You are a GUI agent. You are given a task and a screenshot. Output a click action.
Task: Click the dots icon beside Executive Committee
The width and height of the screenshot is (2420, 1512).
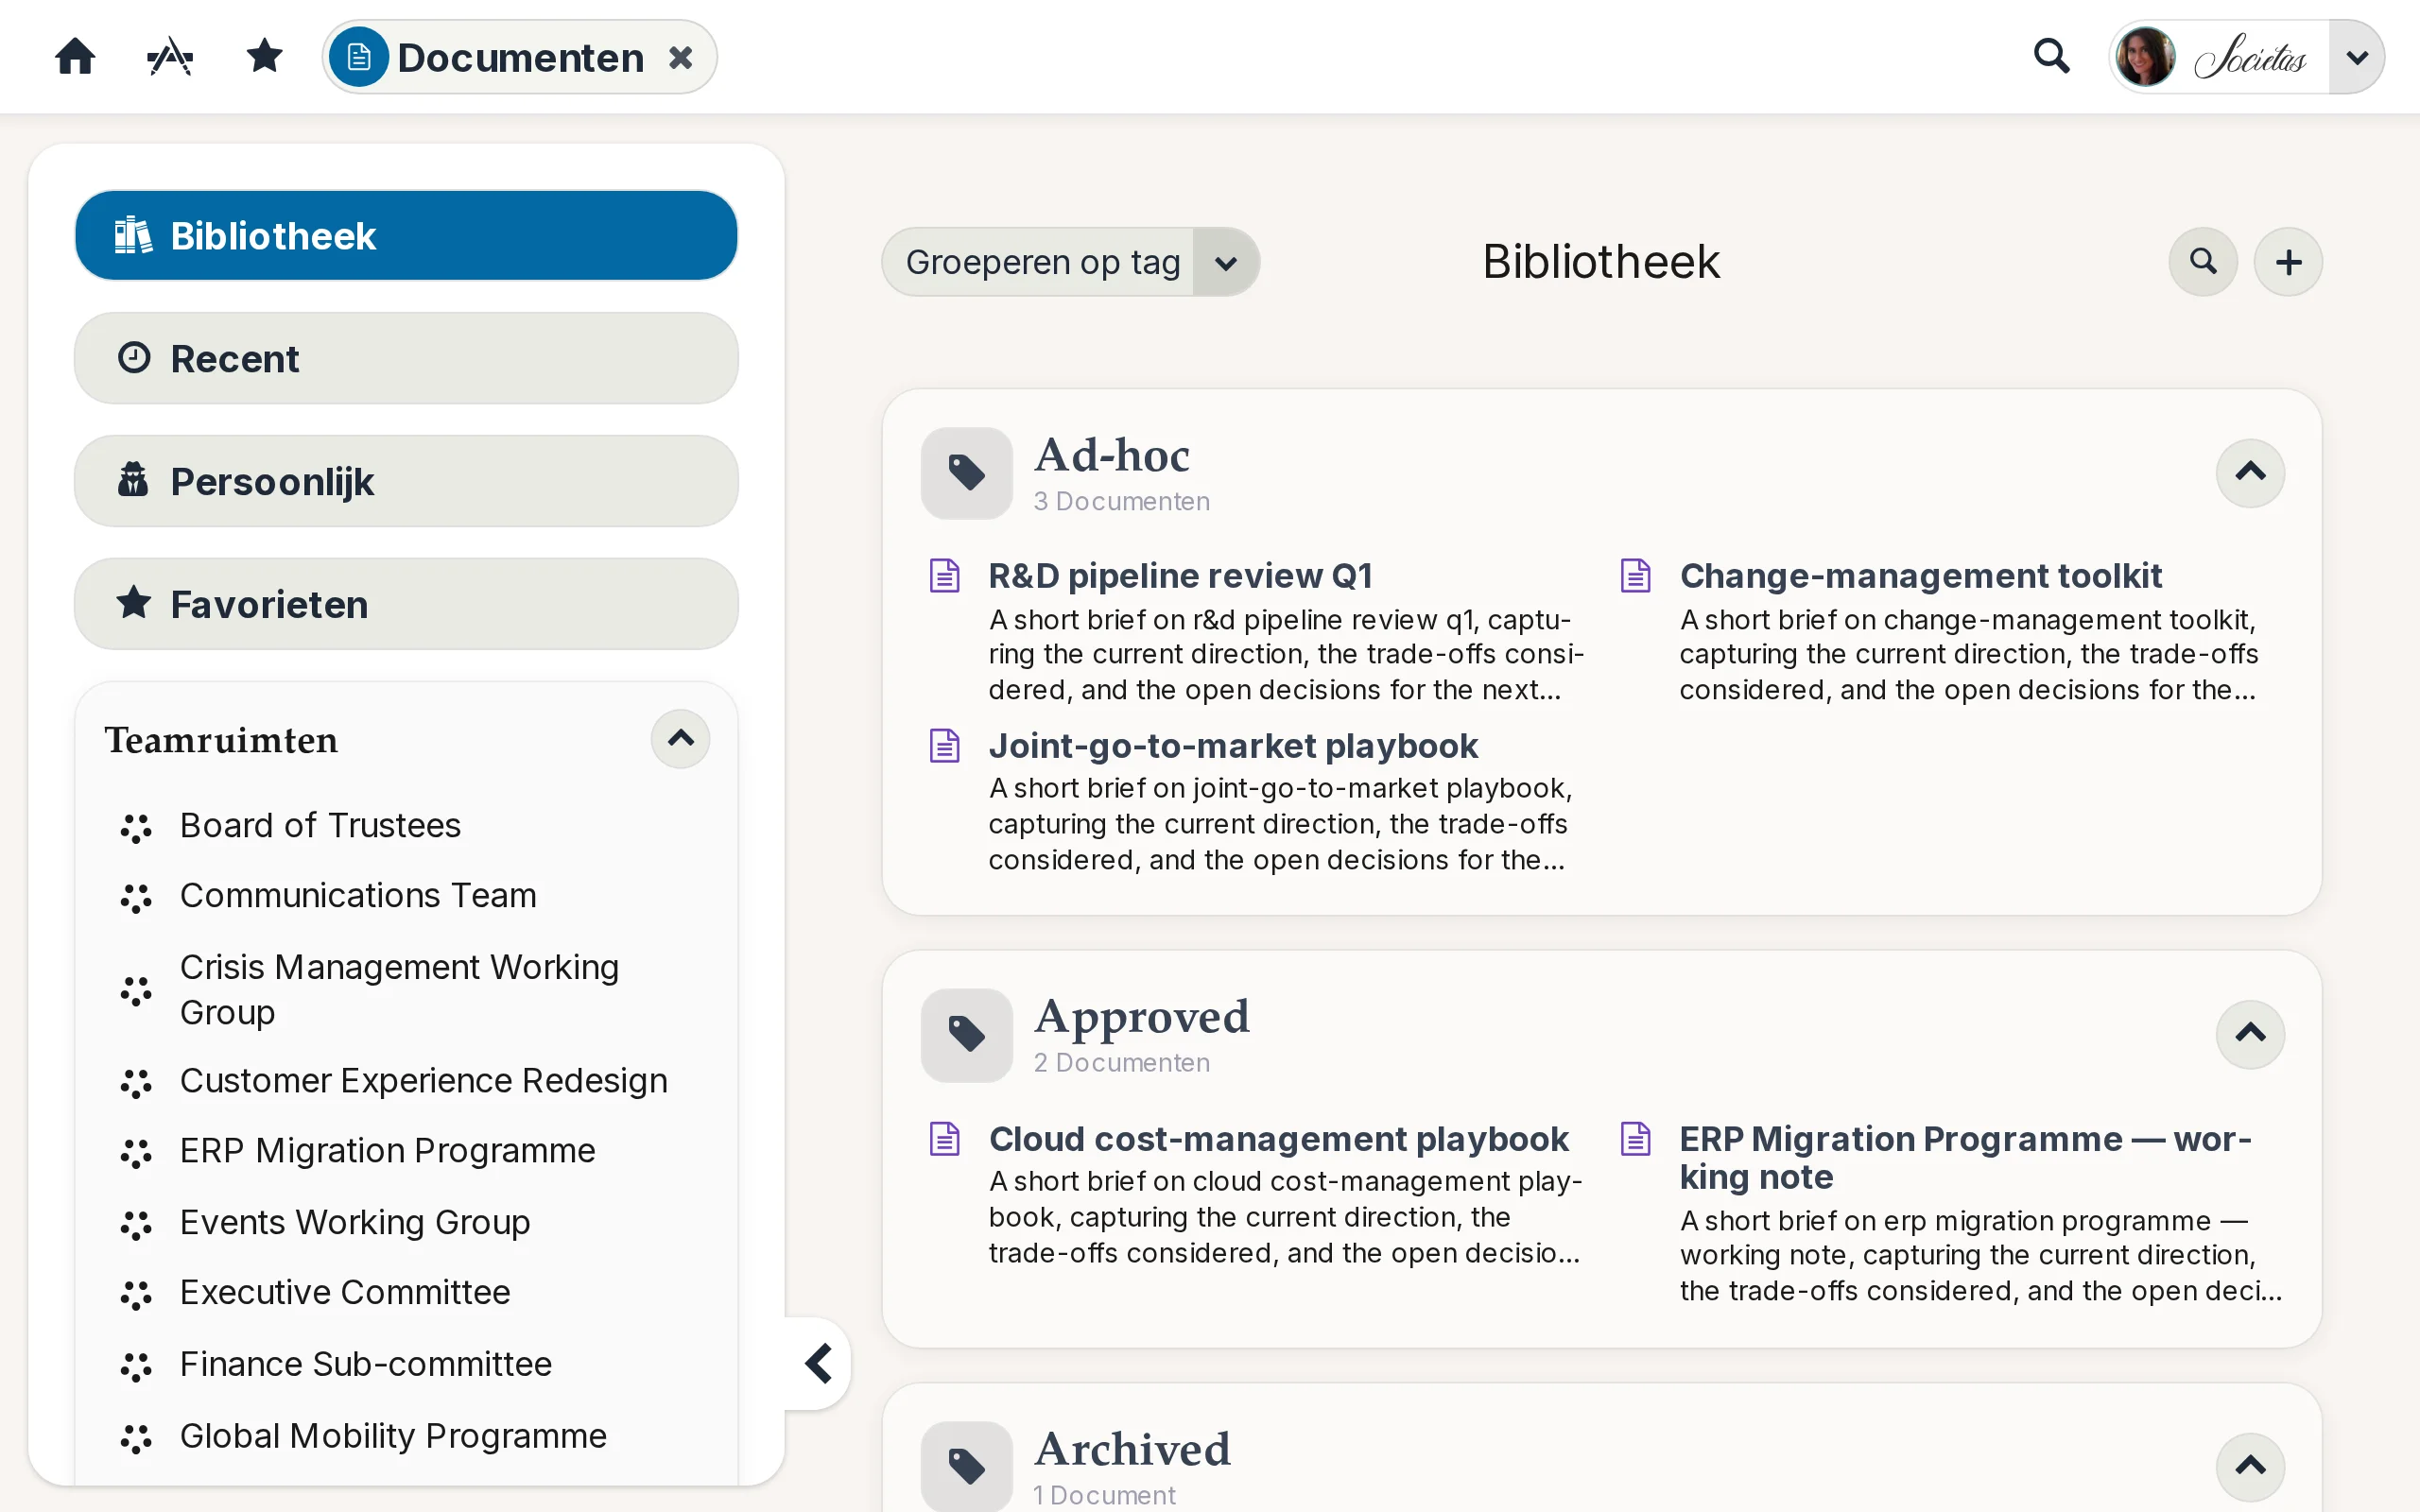pyautogui.click(x=136, y=1295)
